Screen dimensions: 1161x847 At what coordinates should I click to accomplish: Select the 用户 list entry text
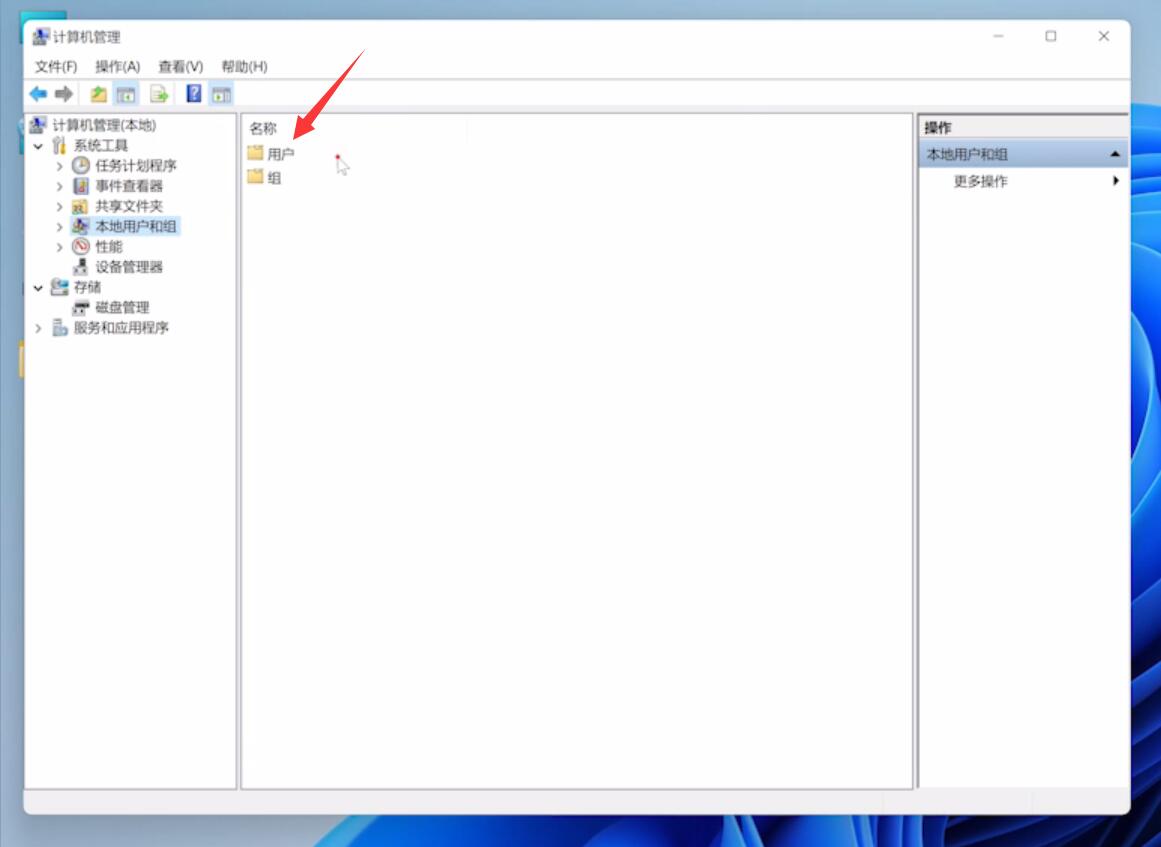point(281,154)
